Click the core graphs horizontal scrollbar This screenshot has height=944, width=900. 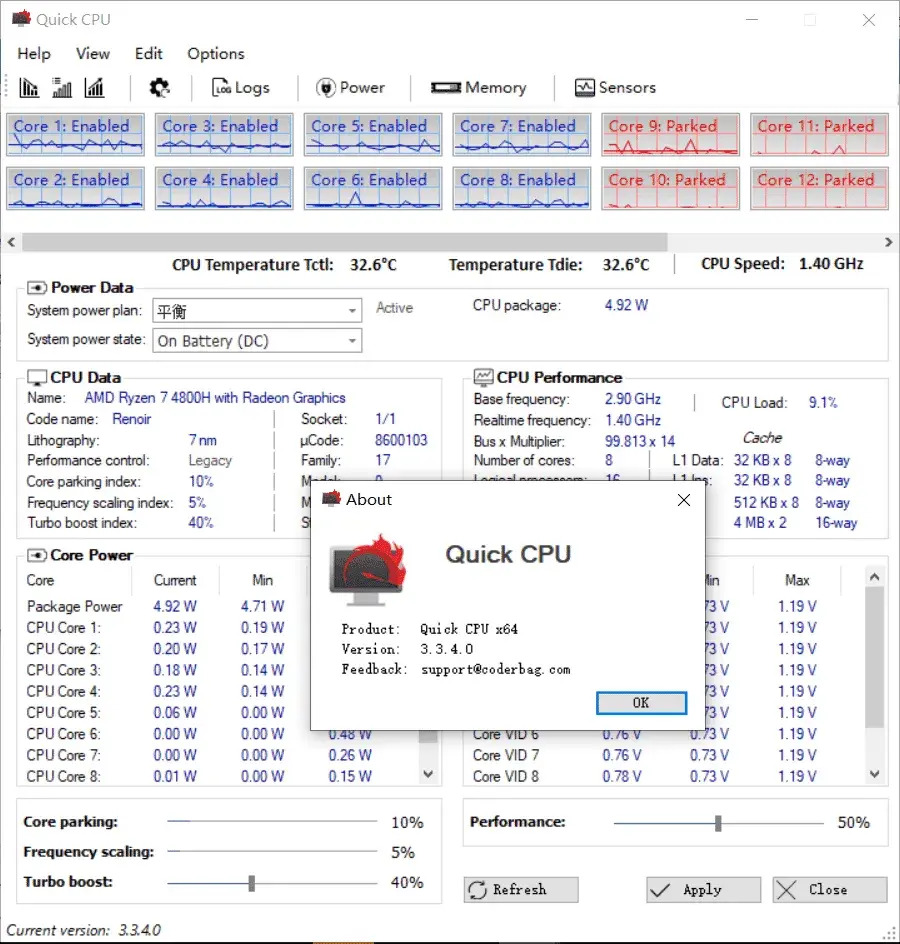(344, 242)
